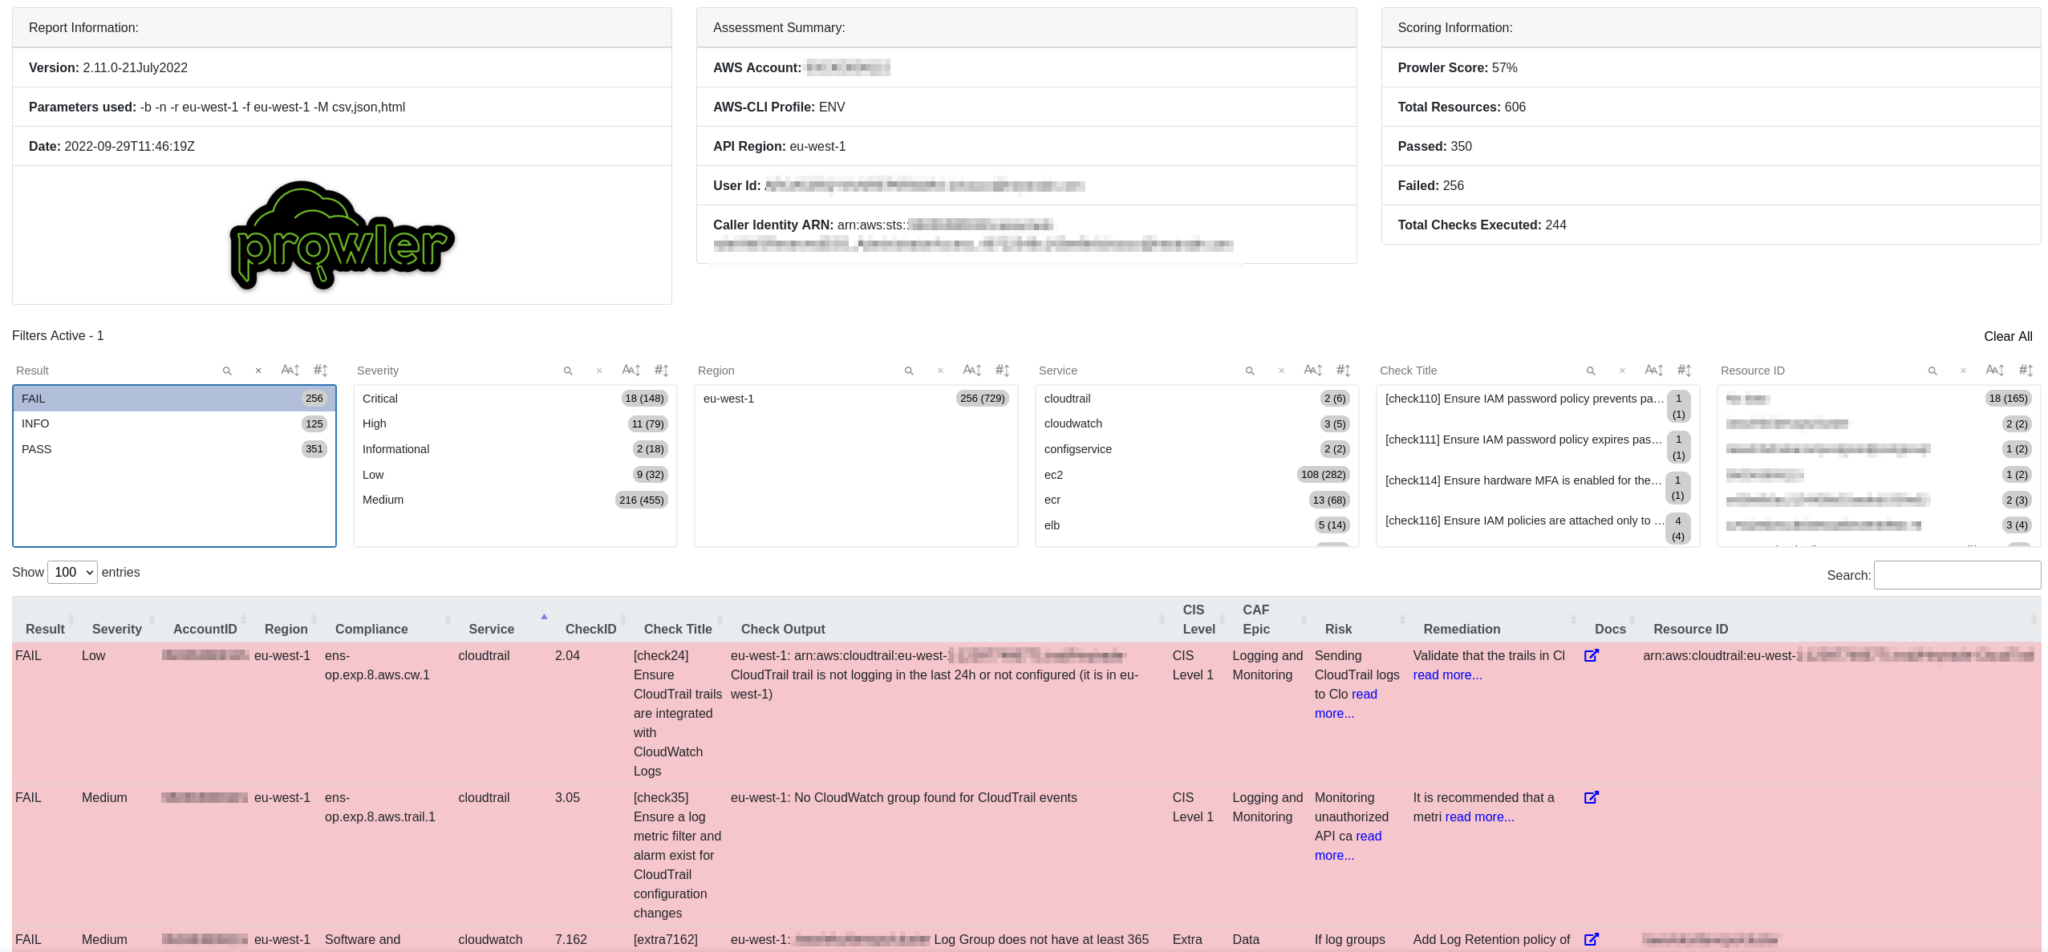Screen dimensions: 2048x952
Task: Click the Clear All filters link
Action: (2008, 336)
